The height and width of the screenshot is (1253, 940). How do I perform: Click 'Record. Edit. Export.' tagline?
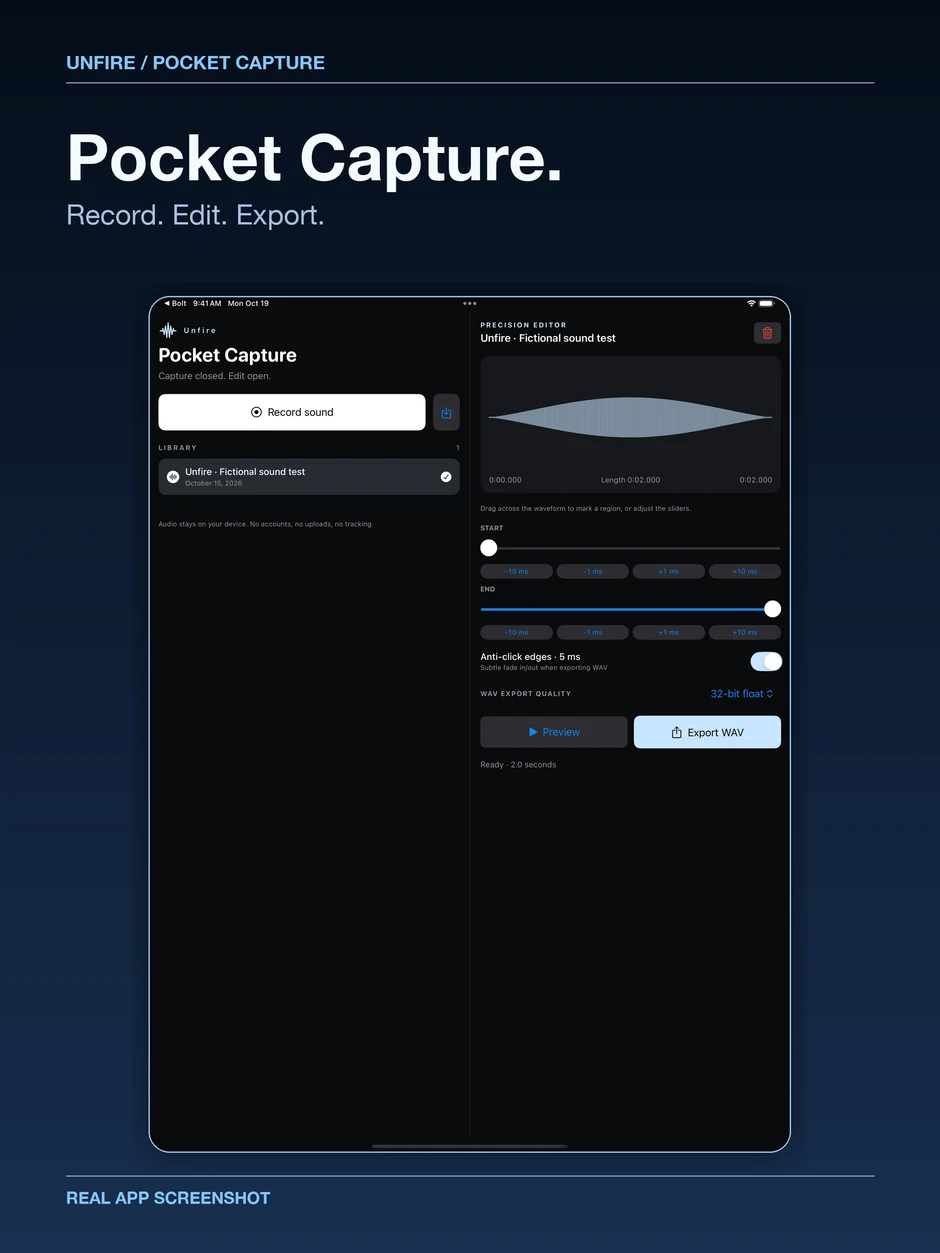pyautogui.click(x=195, y=215)
